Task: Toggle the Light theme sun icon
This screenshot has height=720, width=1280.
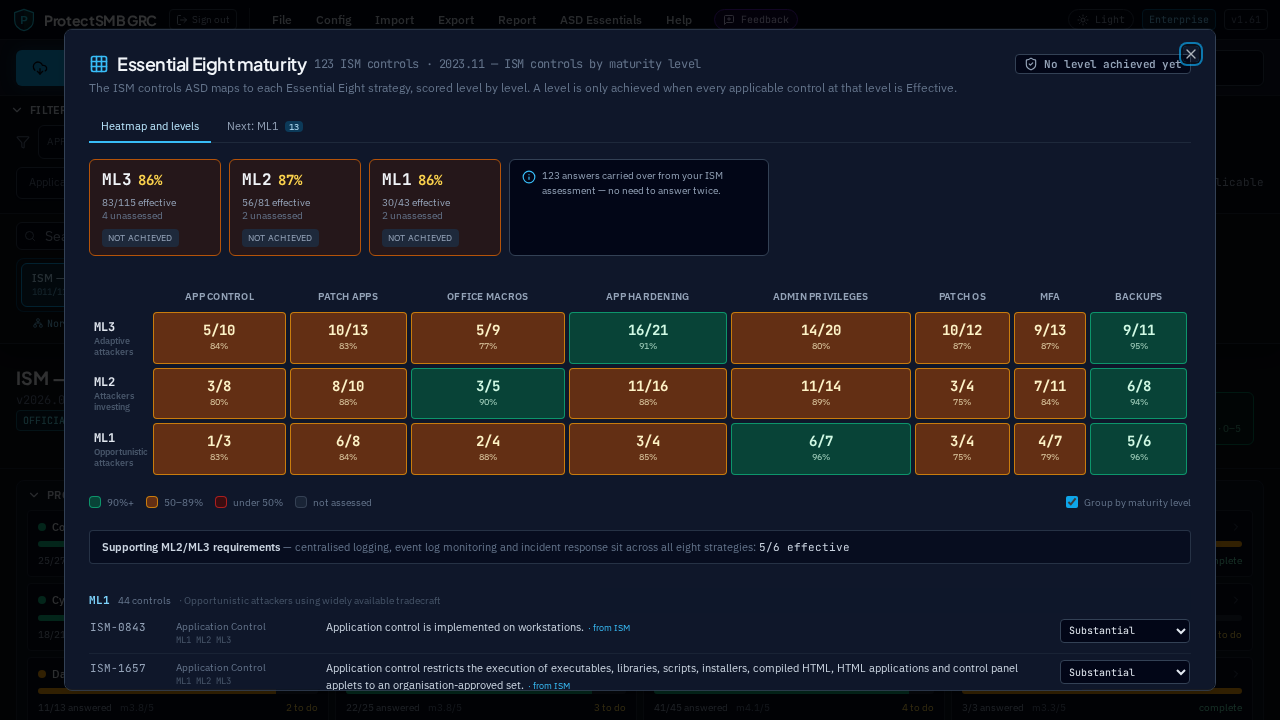Action: (1083, 20)
